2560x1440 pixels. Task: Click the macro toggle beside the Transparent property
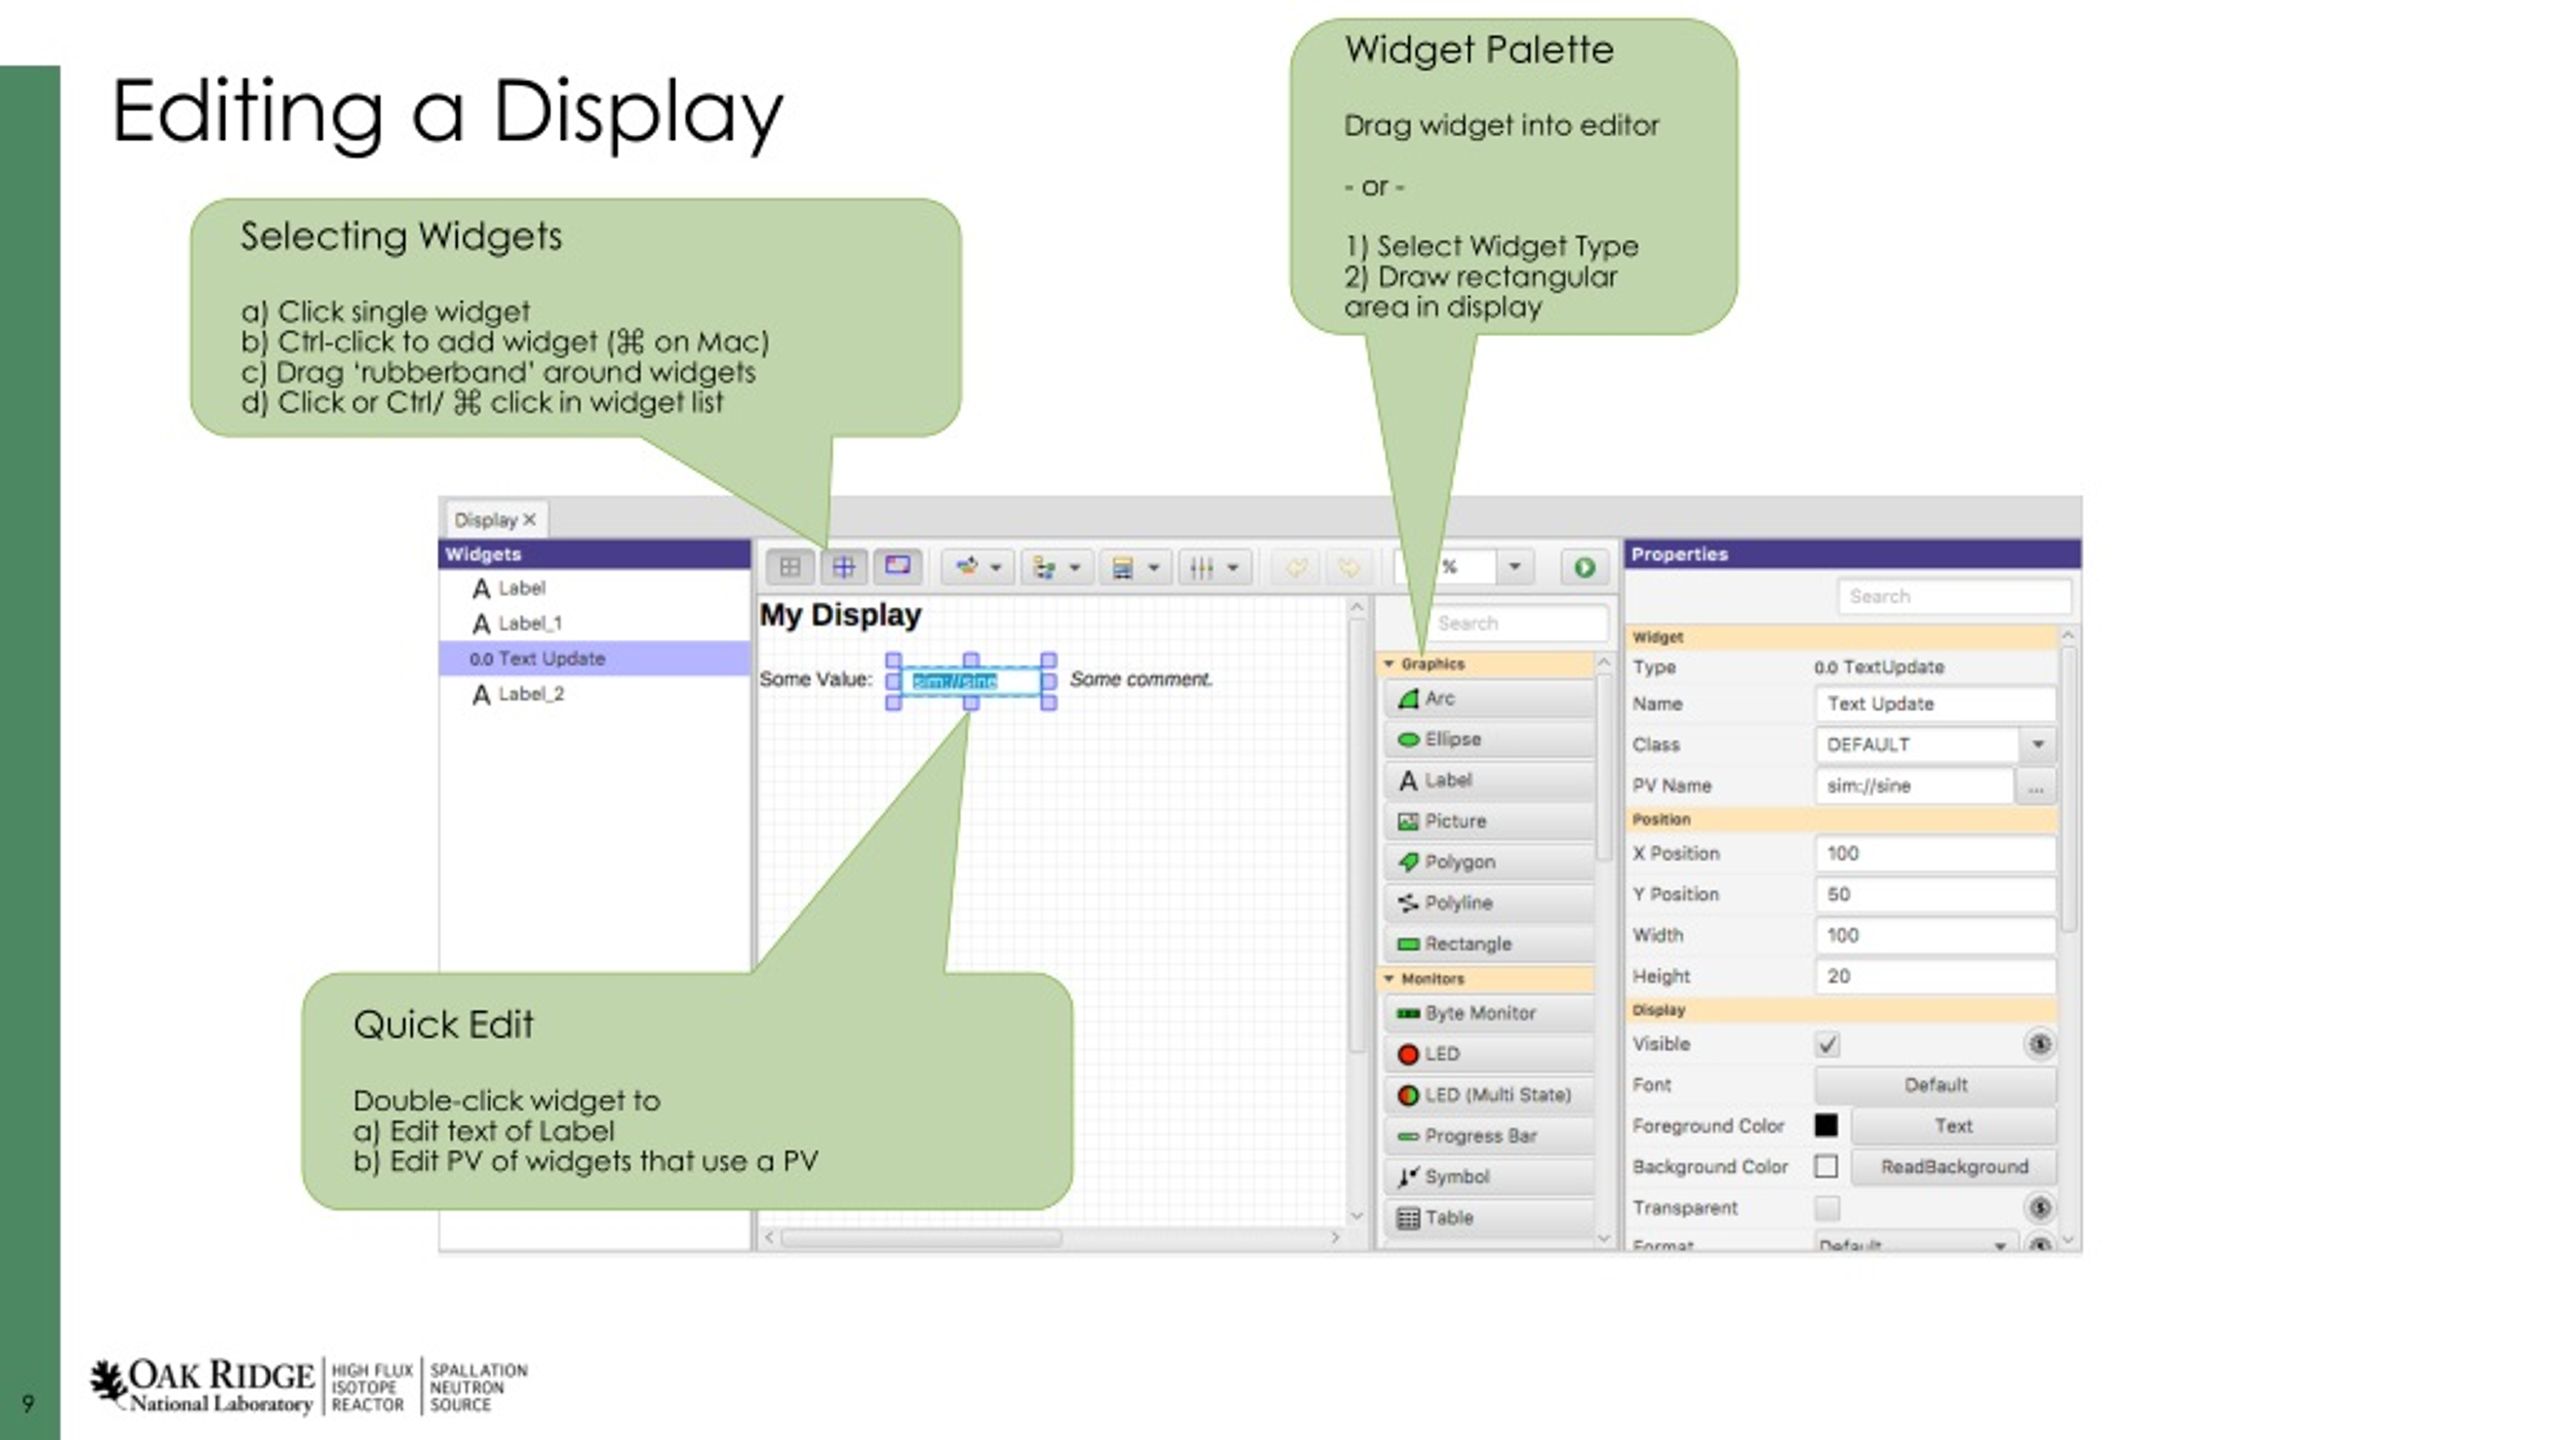click(2040, 1208)
